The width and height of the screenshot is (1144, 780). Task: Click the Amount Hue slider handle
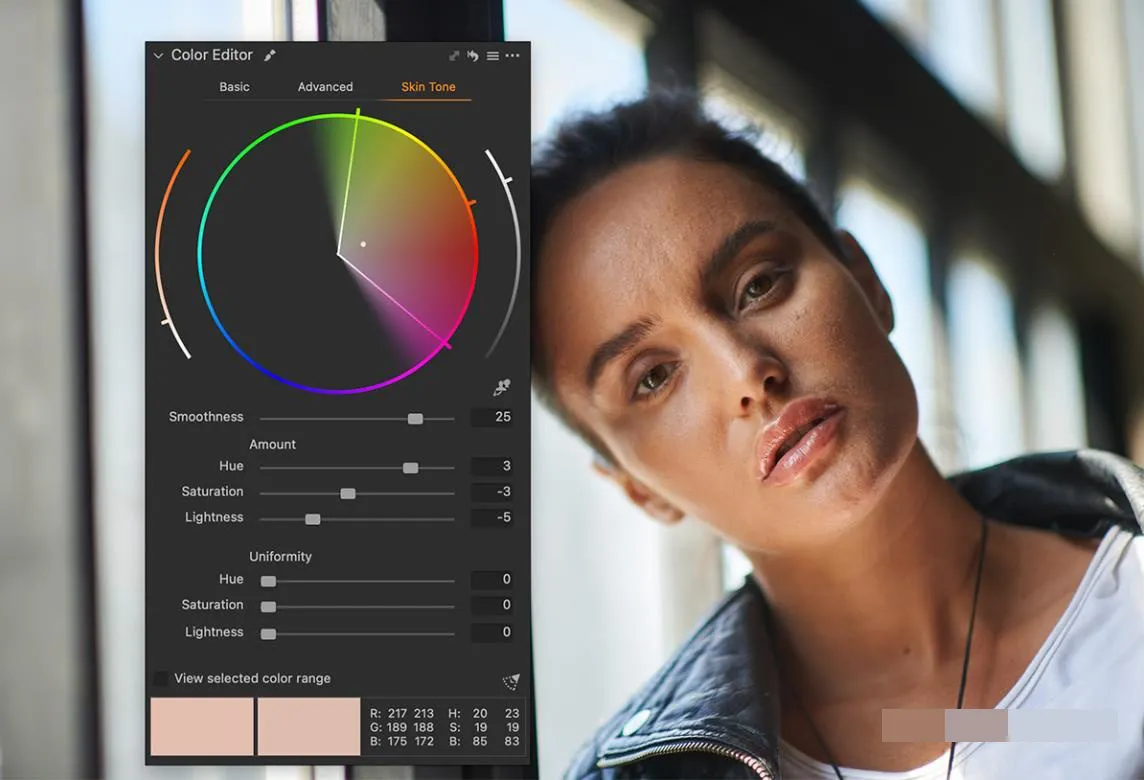(x=411, y=468)
